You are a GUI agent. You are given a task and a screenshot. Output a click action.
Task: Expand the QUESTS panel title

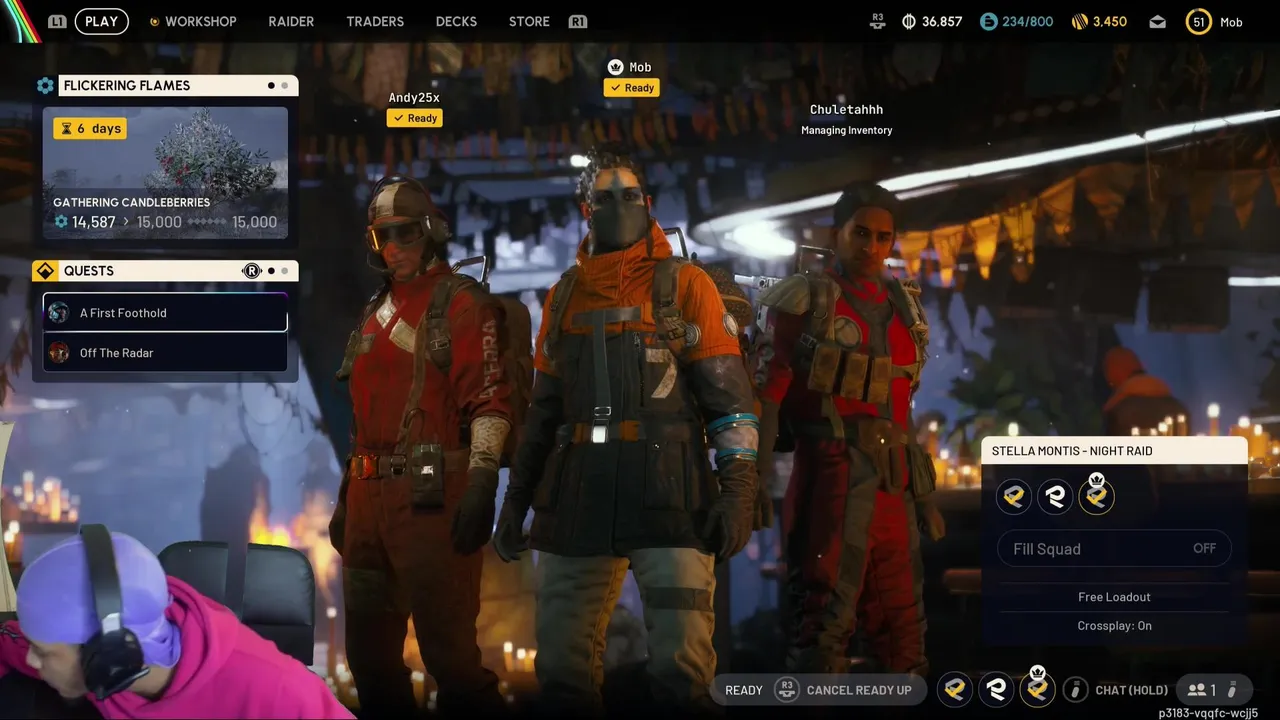pos(89,271)
